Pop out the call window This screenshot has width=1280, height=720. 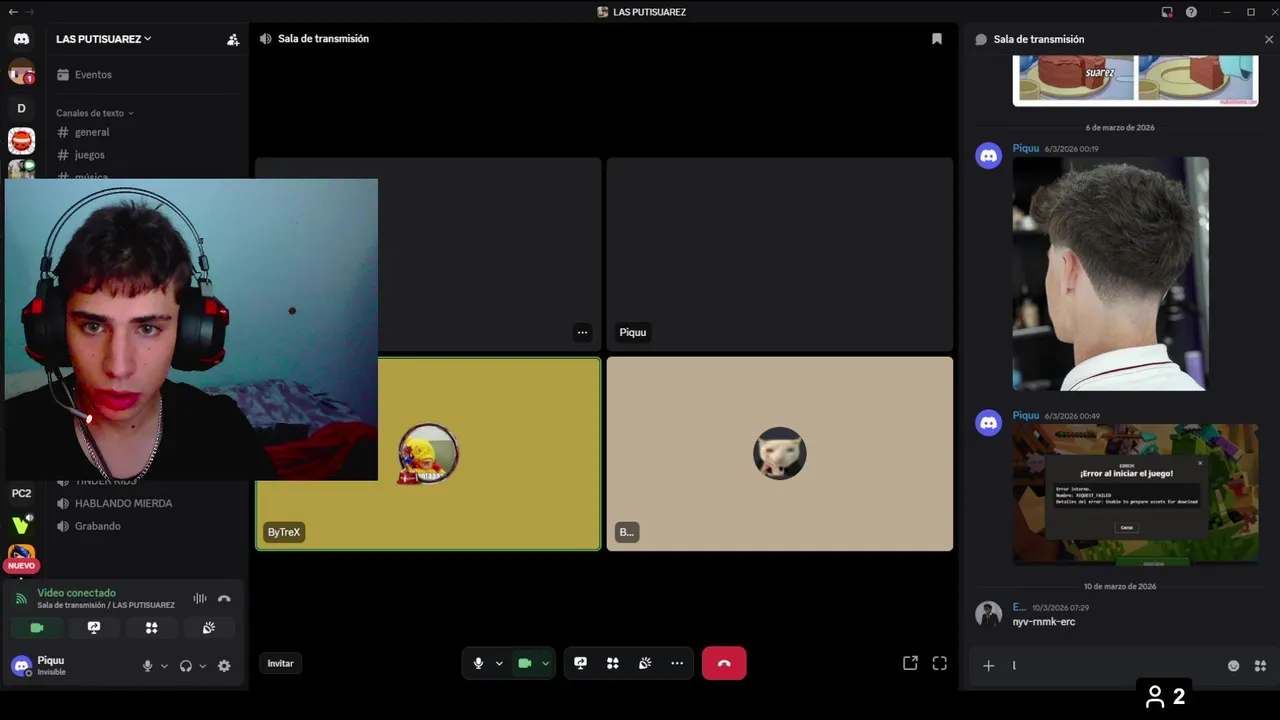click(910, 663)
